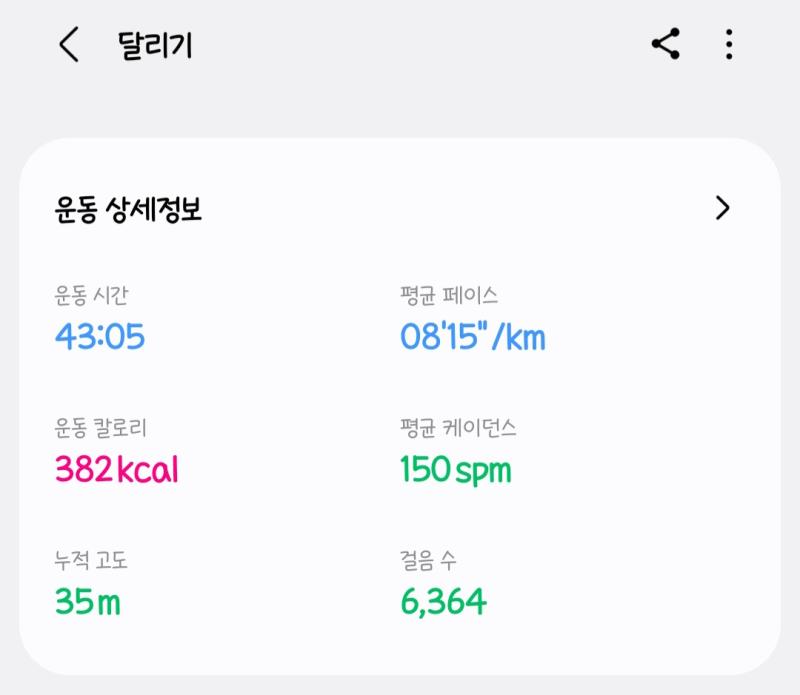This screenshot has height=695, width=800.
Task: Click the 평균 케이던스 label
Action: pyautogui.click(x=458, y=428)
